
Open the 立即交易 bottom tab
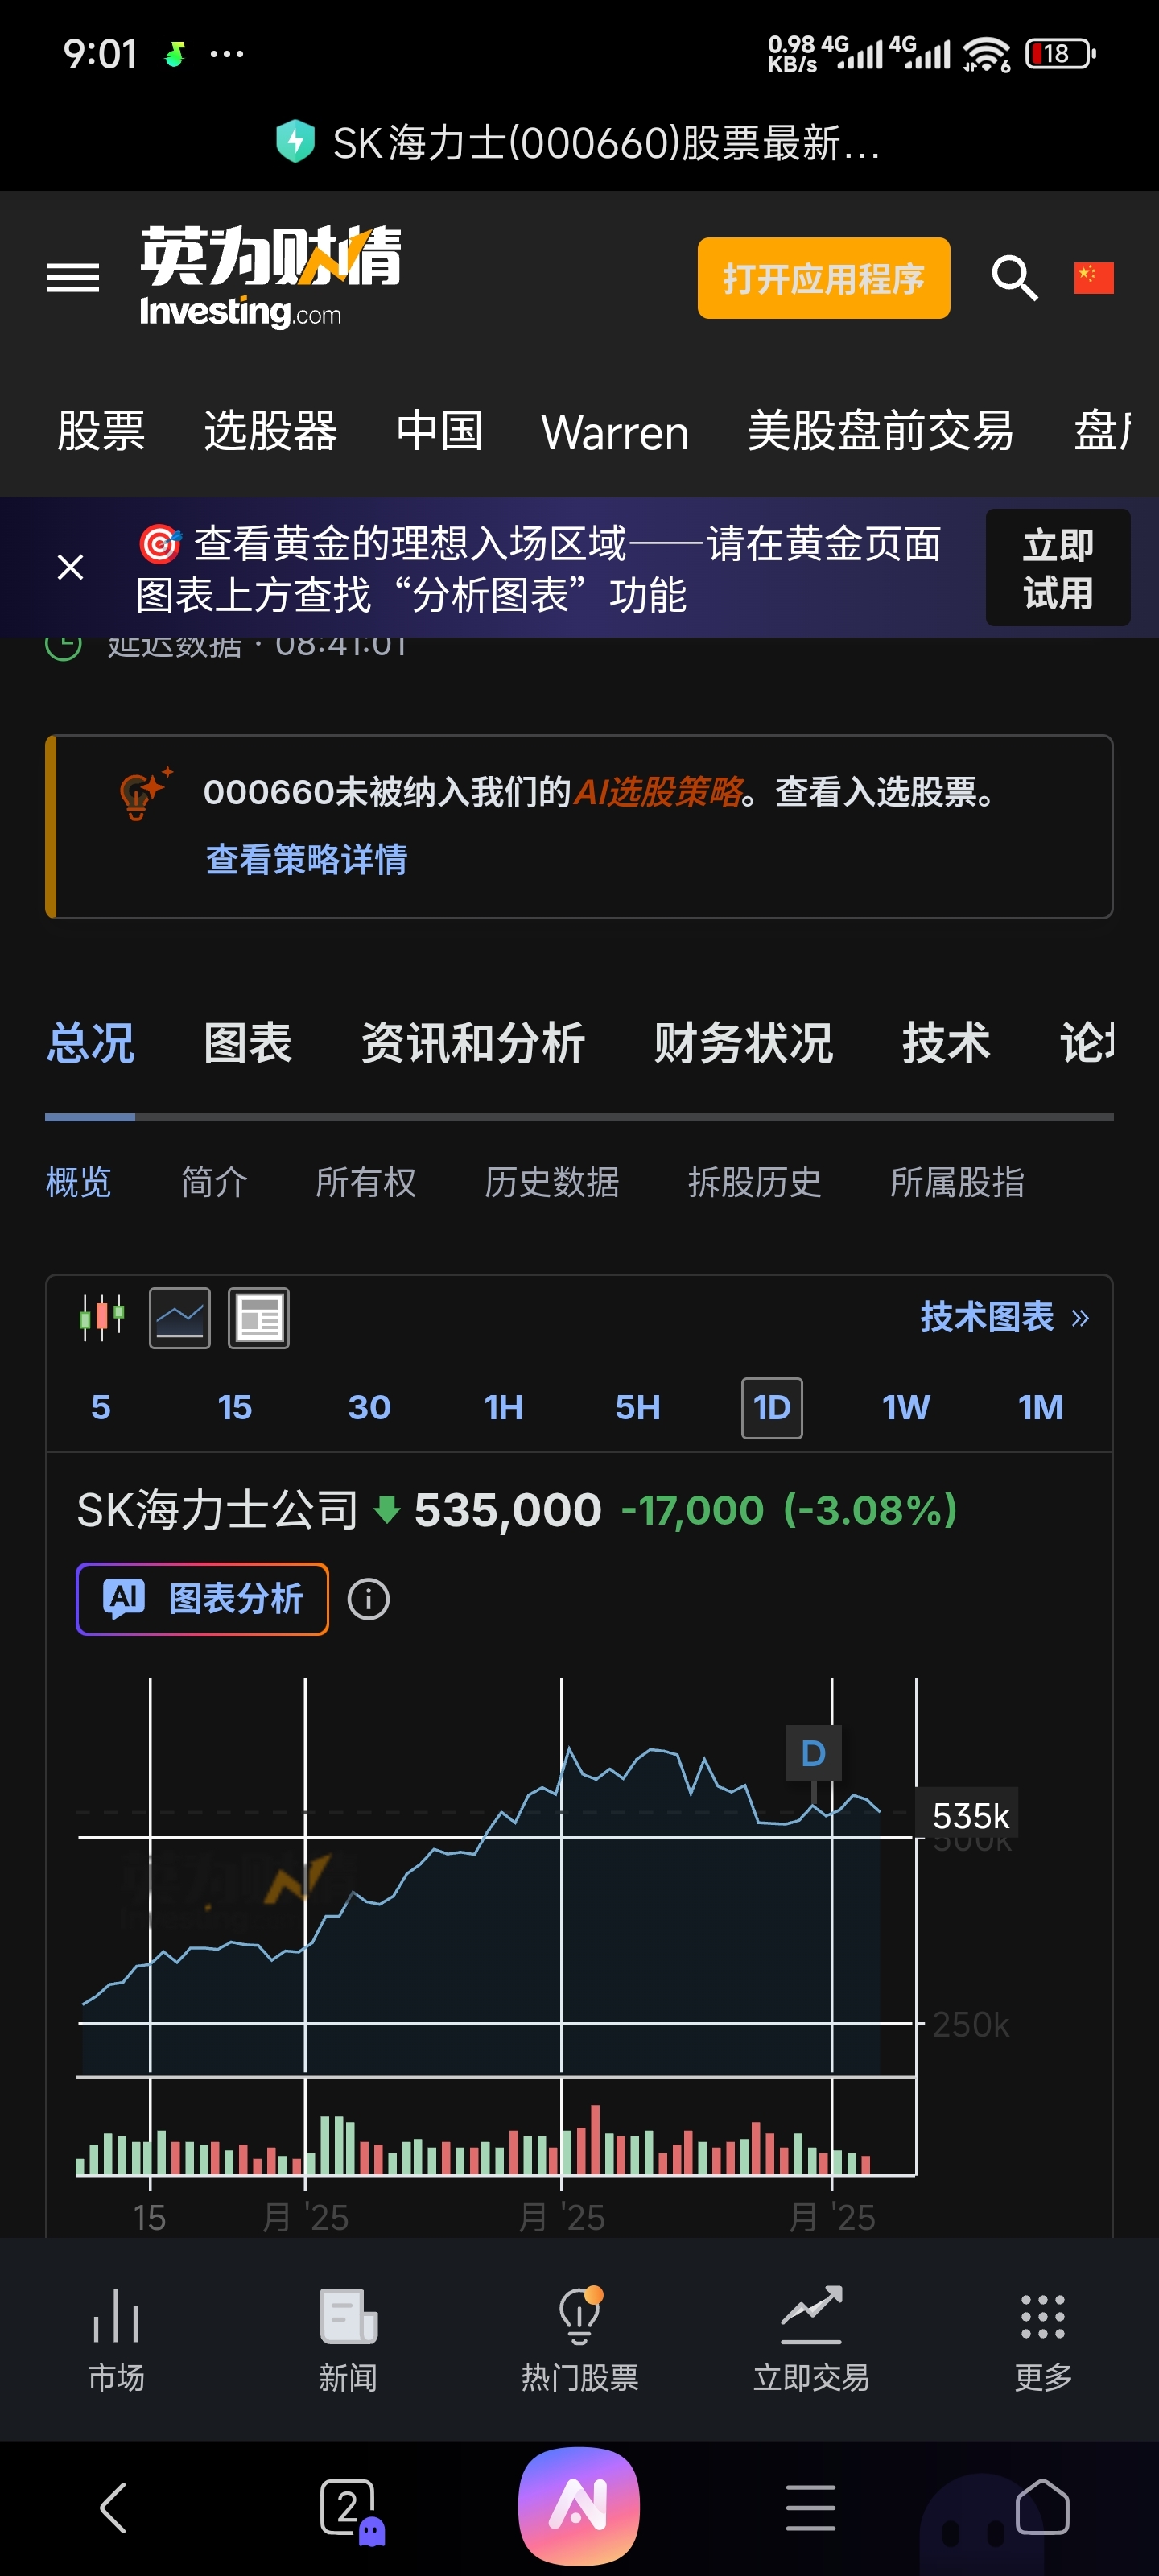coord(811,2339)
